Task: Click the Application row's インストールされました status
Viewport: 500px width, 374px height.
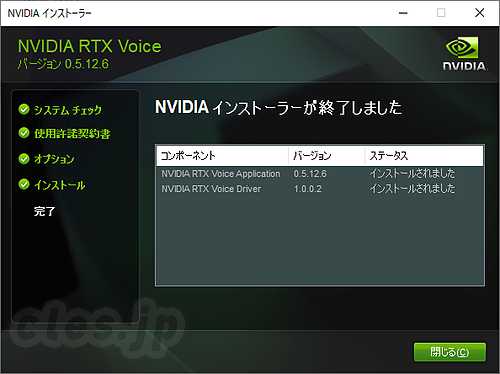Action: point(412,173)
